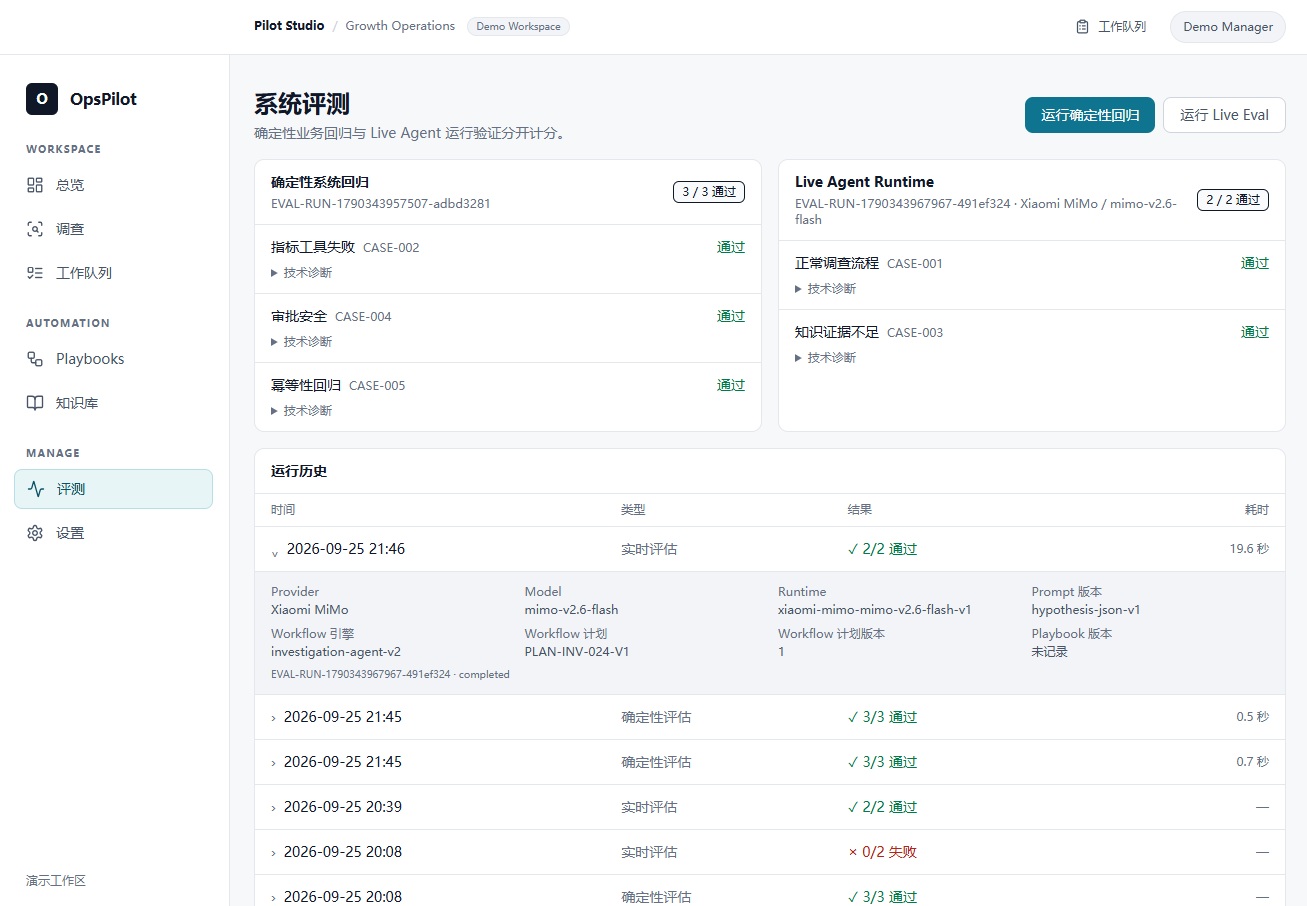
Task: Open 技术诊断 under 知识证据不足 CASE-003
Action: tap(826, 358)
